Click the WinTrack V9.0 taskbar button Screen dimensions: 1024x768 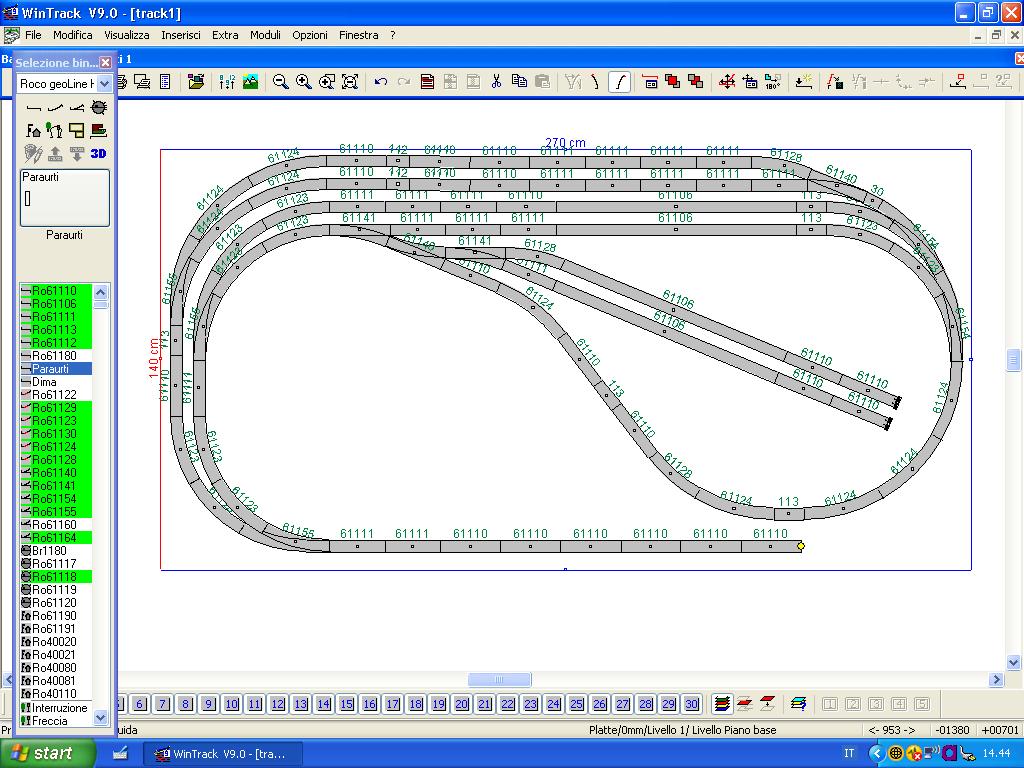(x=222, y=754)
